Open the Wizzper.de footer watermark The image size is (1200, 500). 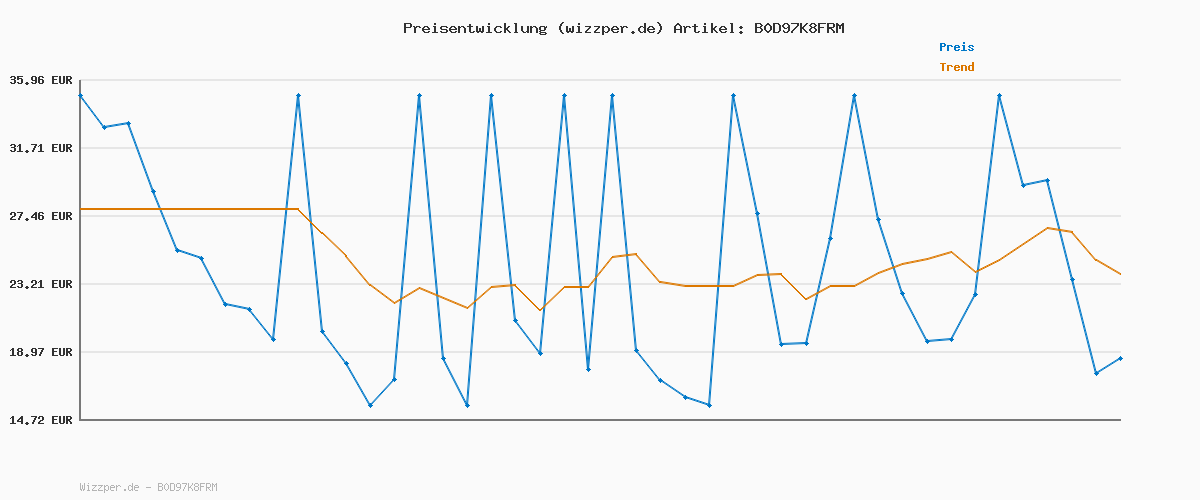click(148, 487)
